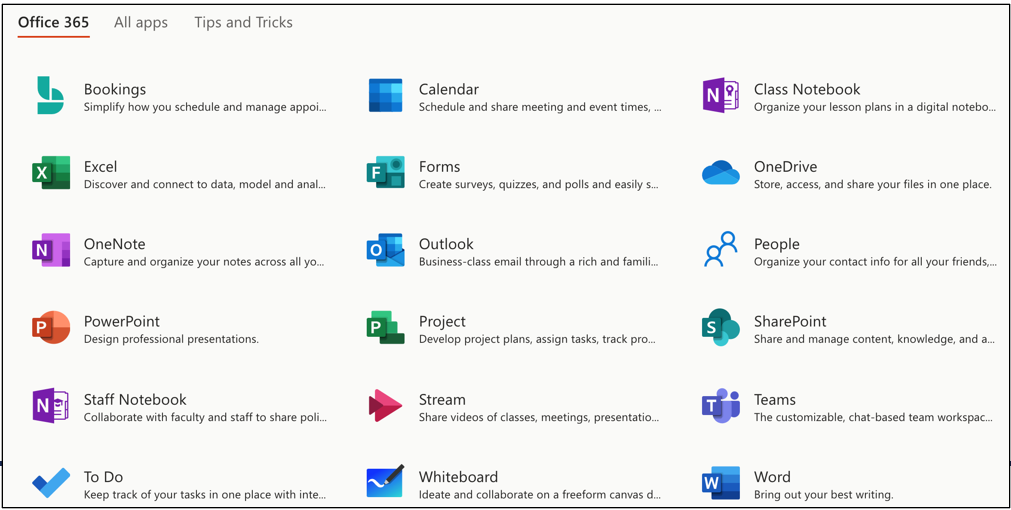Click "Capture and organize your notes" text
1011x510 pixels.
click(204, 262)
